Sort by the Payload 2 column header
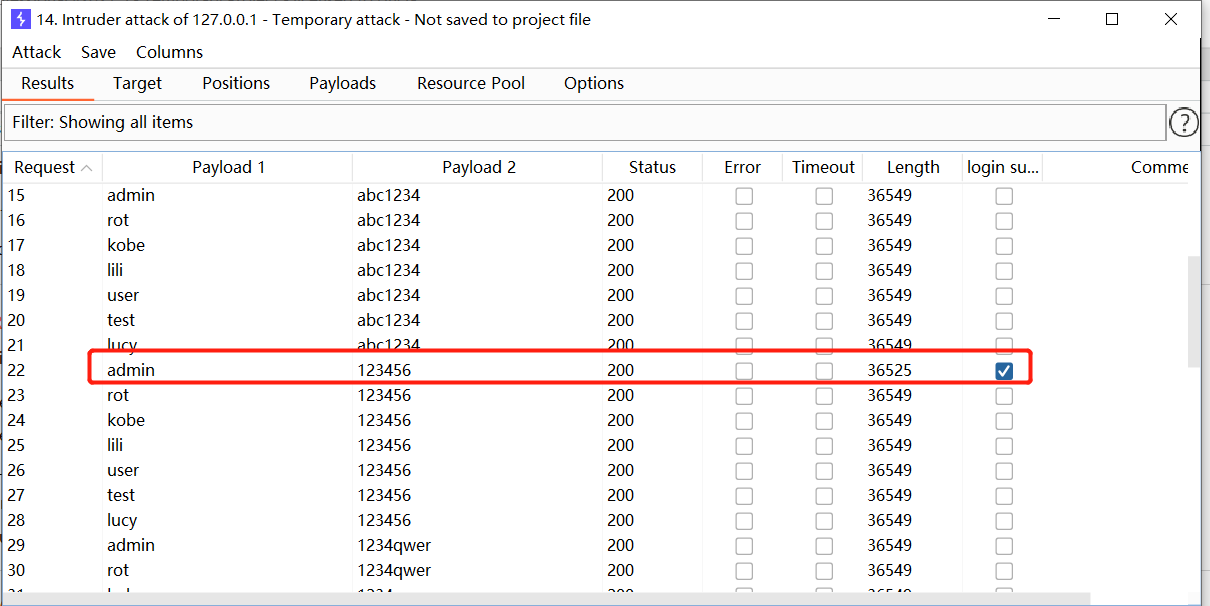Image resolution: width=1210 pixels, height=606 pixels. click(478, 167)
